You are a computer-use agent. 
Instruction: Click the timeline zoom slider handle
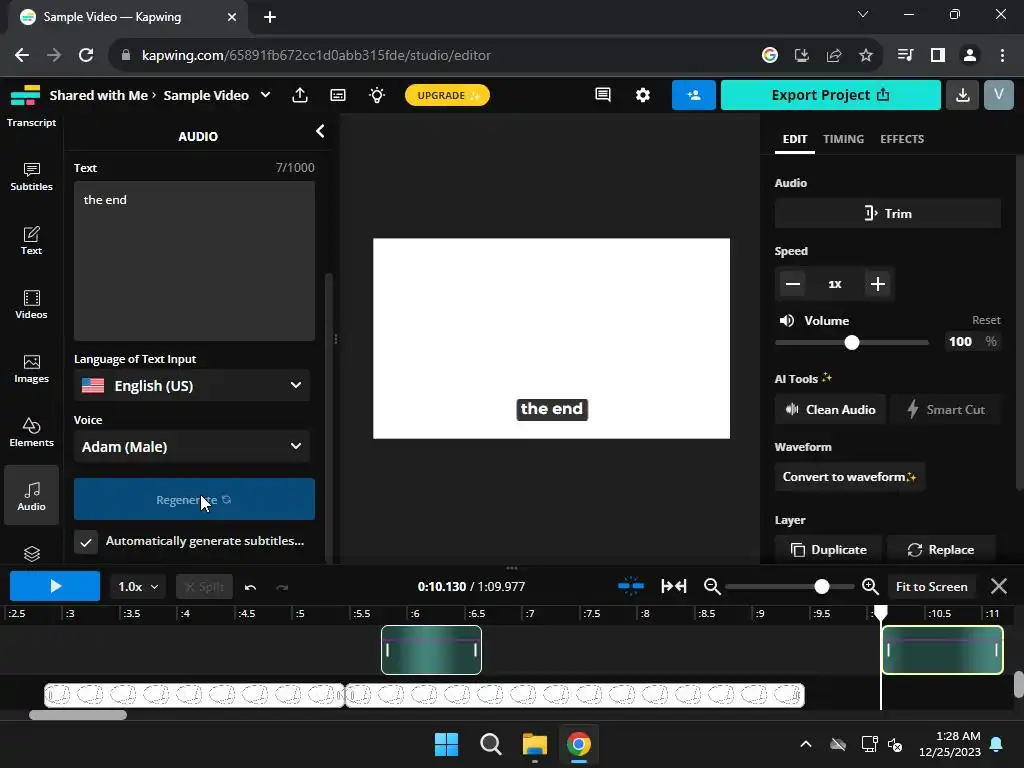tap(822, 587)
